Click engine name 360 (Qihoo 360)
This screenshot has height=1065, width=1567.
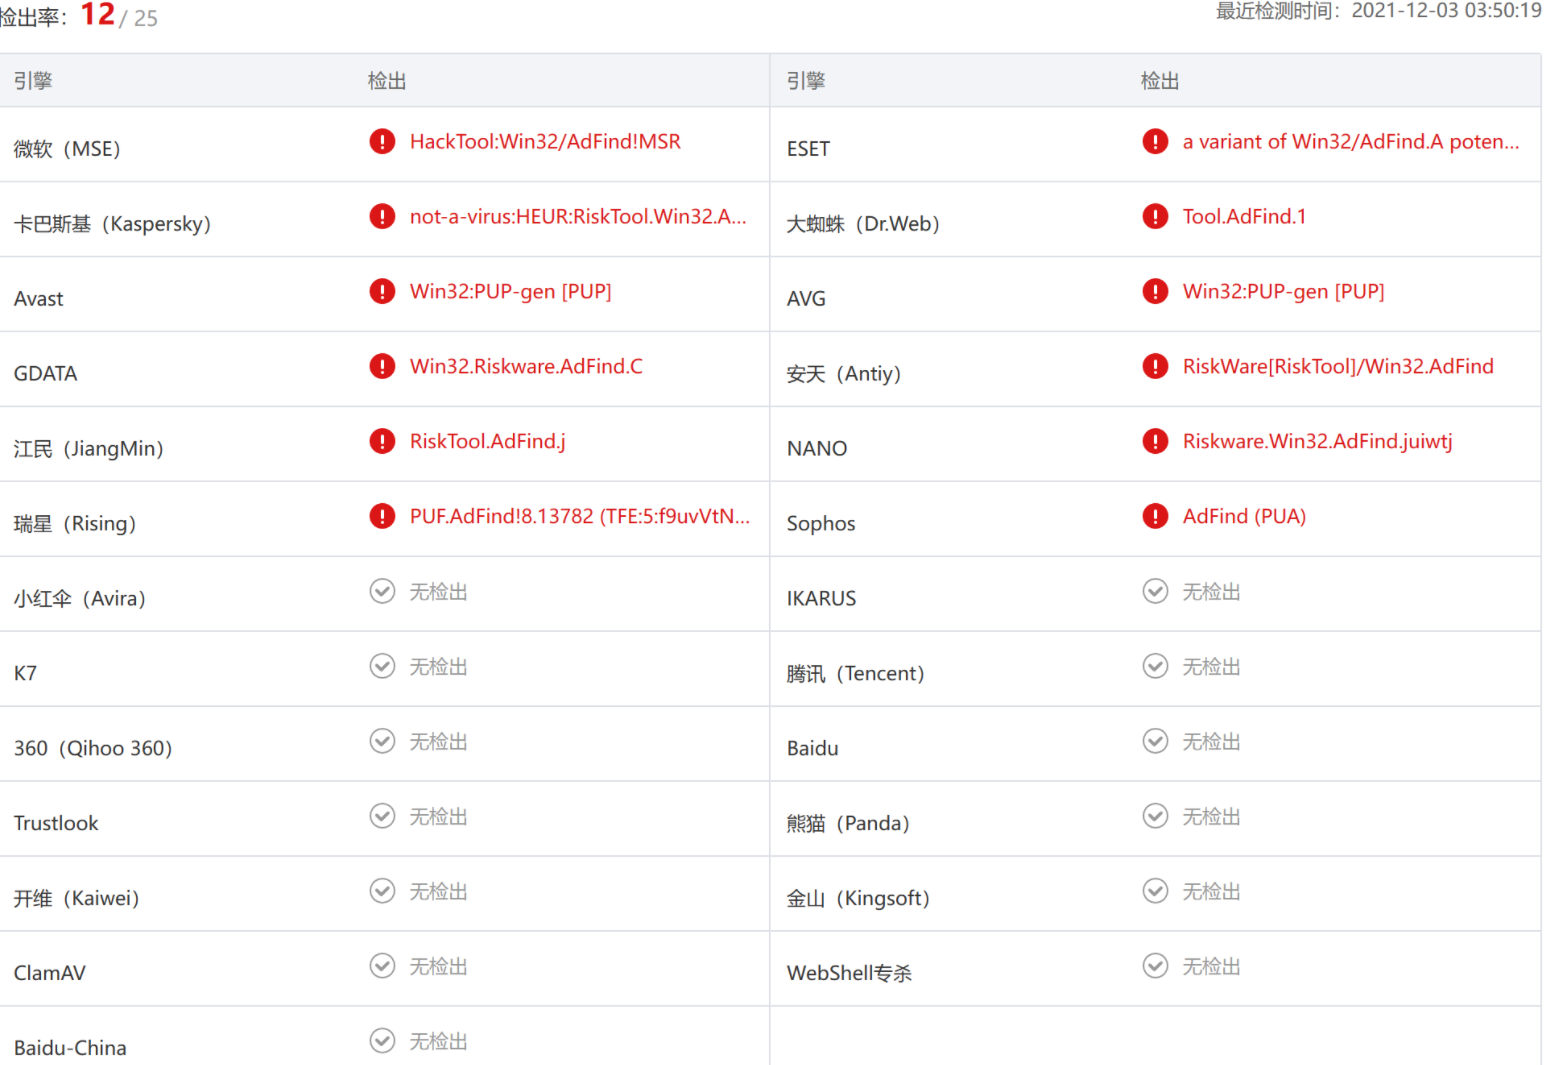[x=93, y=749]
